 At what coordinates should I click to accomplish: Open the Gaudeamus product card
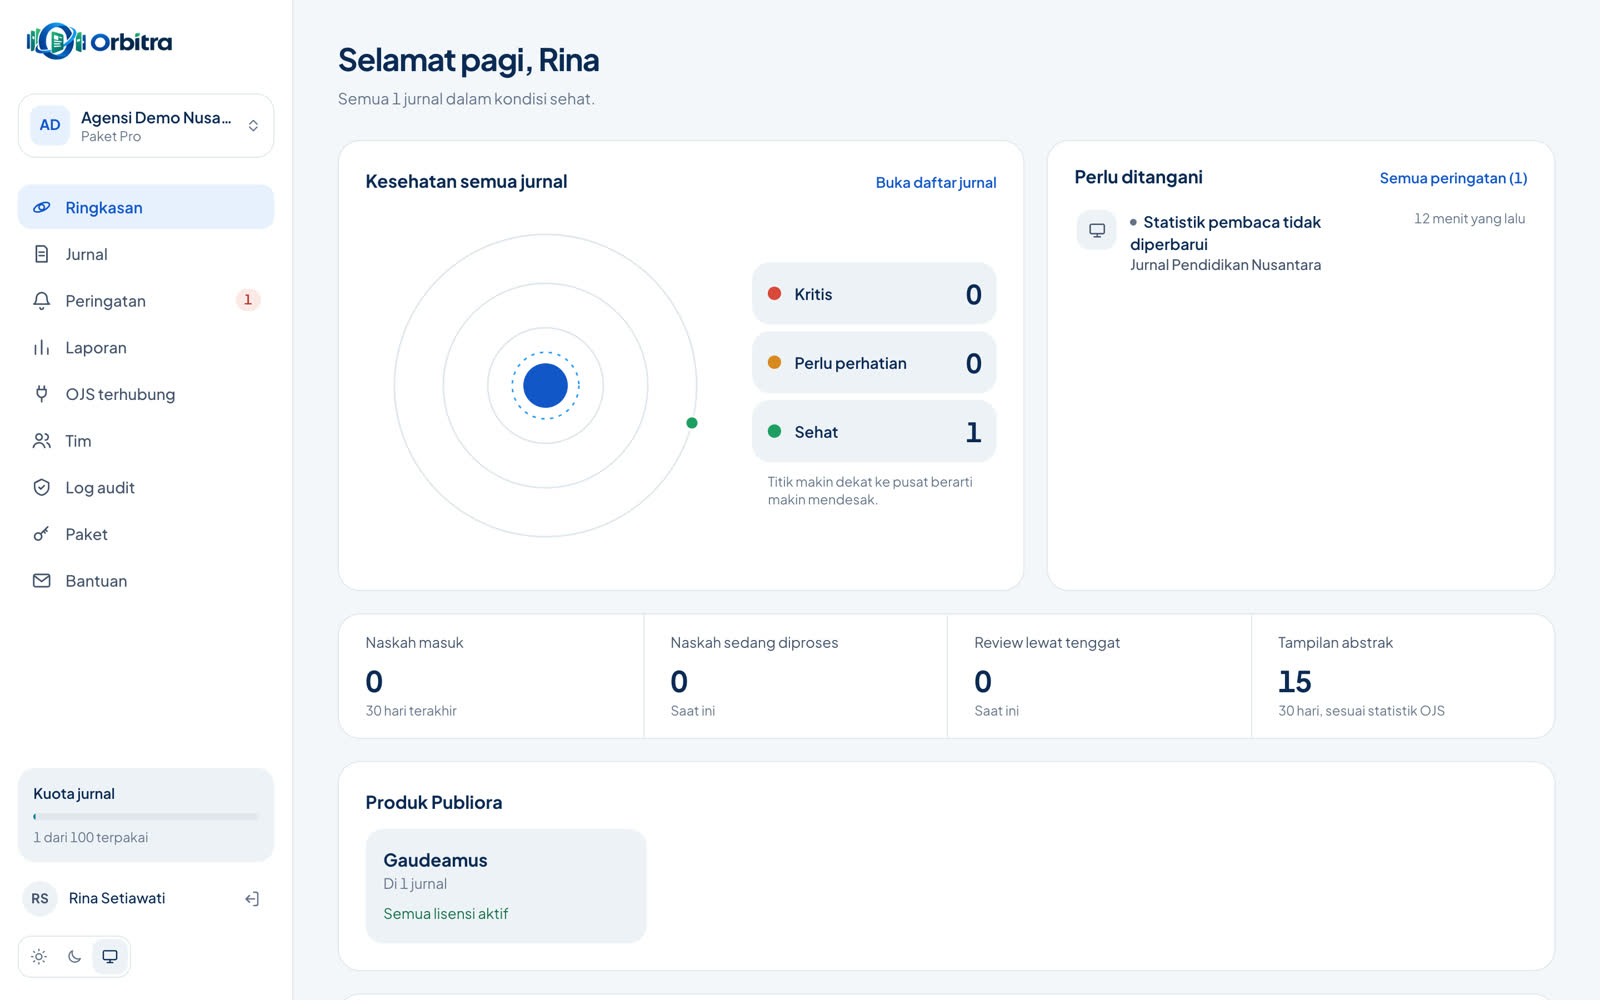pyautogui.click(x=506, y=886)
